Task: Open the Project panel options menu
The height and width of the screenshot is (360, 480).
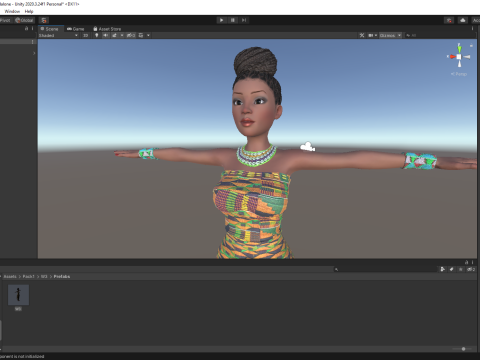Action: pyautogui.click(x=472, y=262)
